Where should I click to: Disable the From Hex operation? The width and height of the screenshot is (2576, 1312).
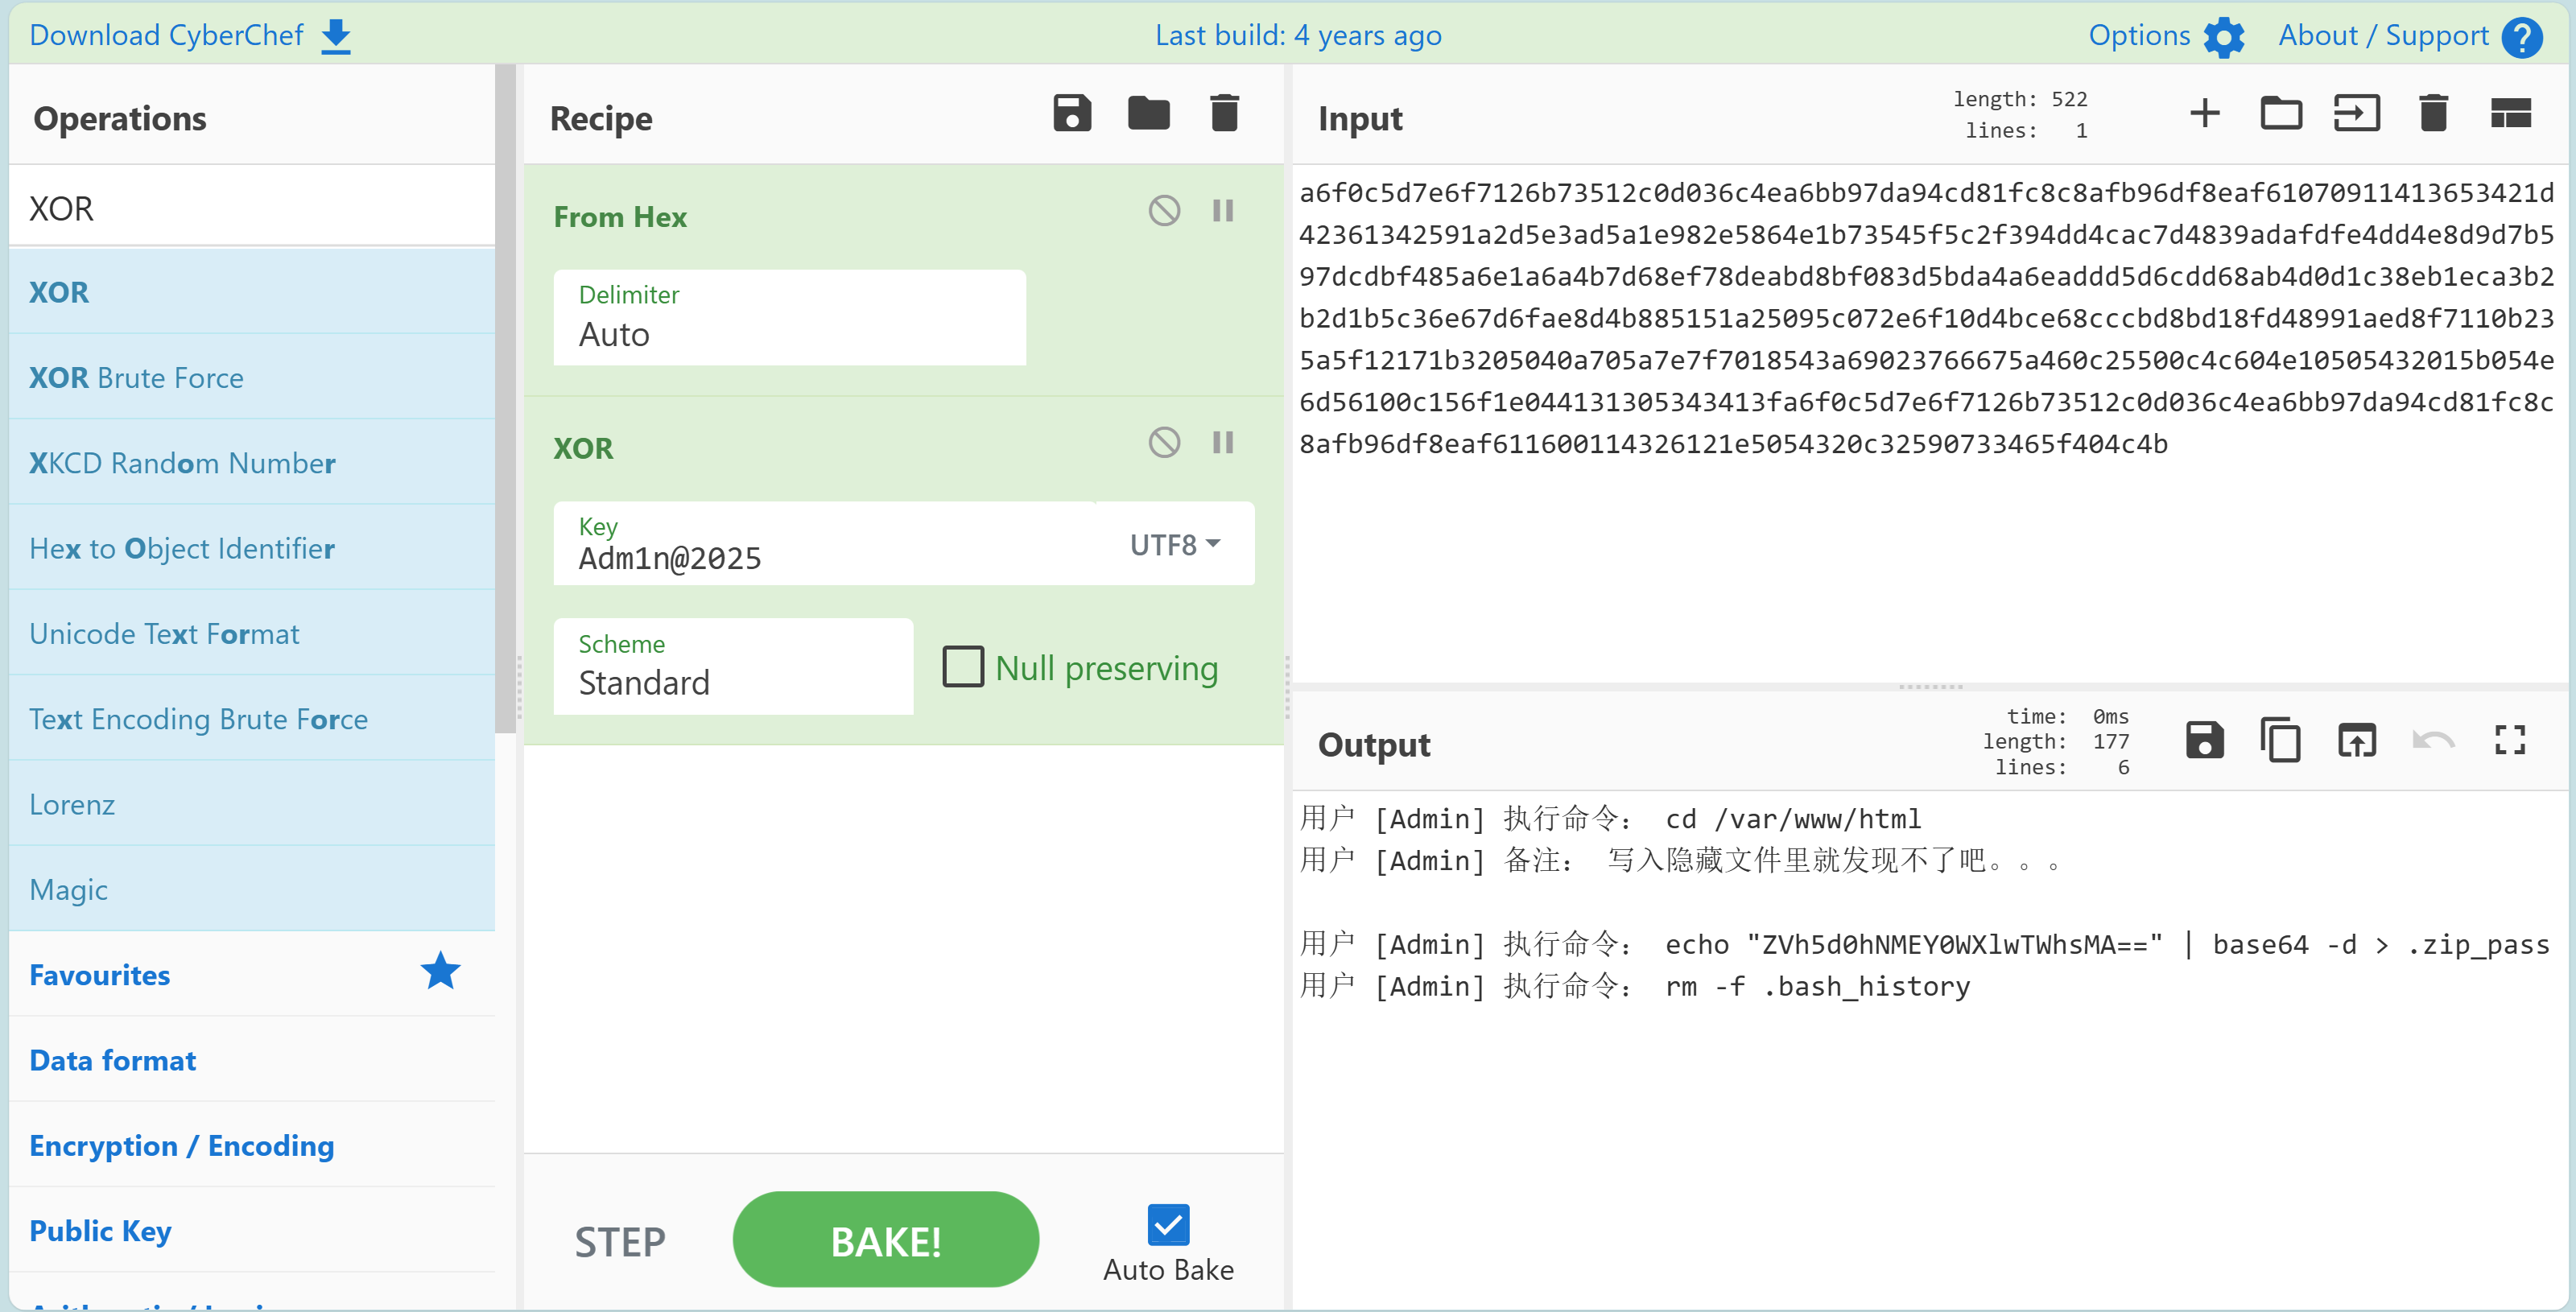[1164, 211]
